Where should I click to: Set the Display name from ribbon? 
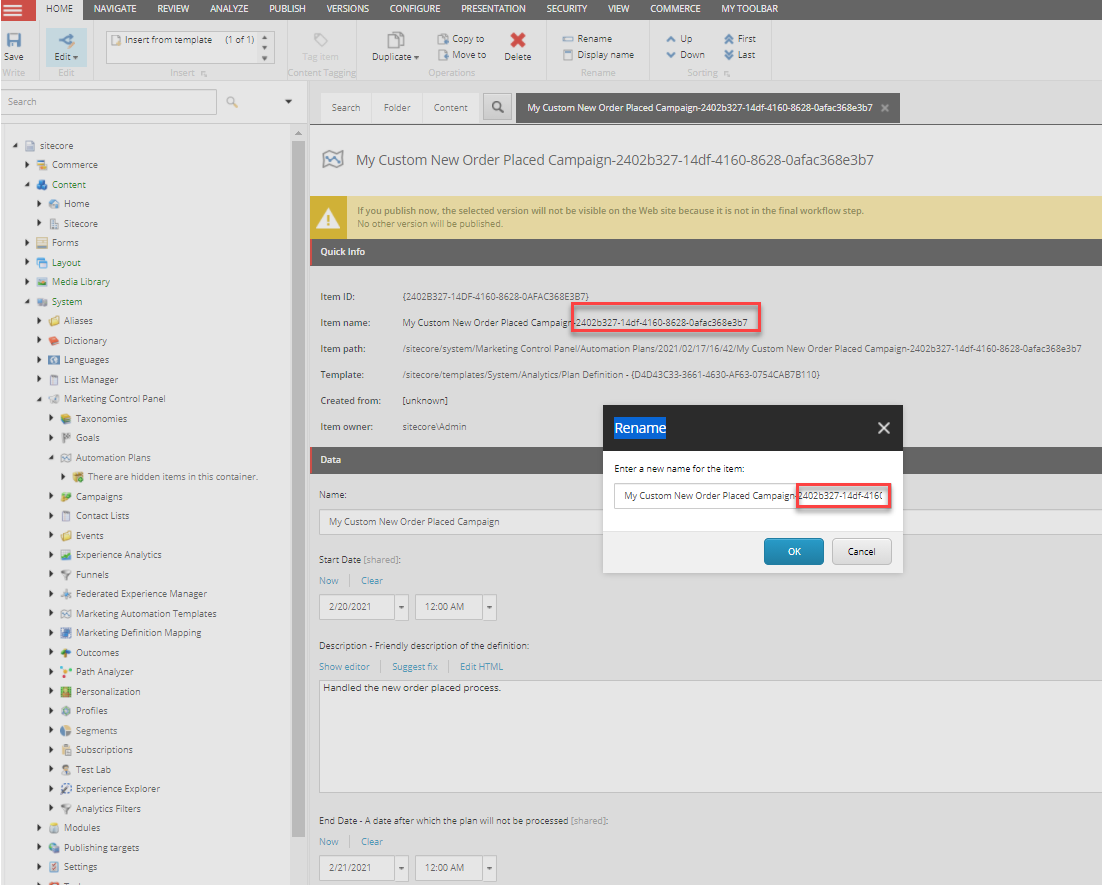(x=599, y=55)
